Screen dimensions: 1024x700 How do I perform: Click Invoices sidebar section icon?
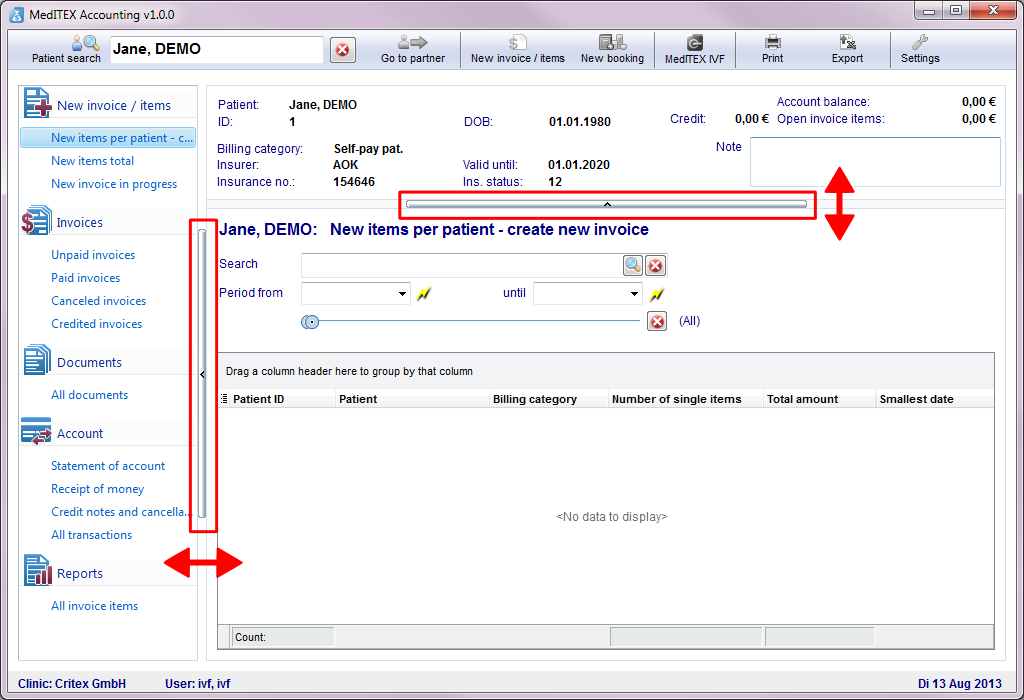pyautogui.click(x=36, y=221)
